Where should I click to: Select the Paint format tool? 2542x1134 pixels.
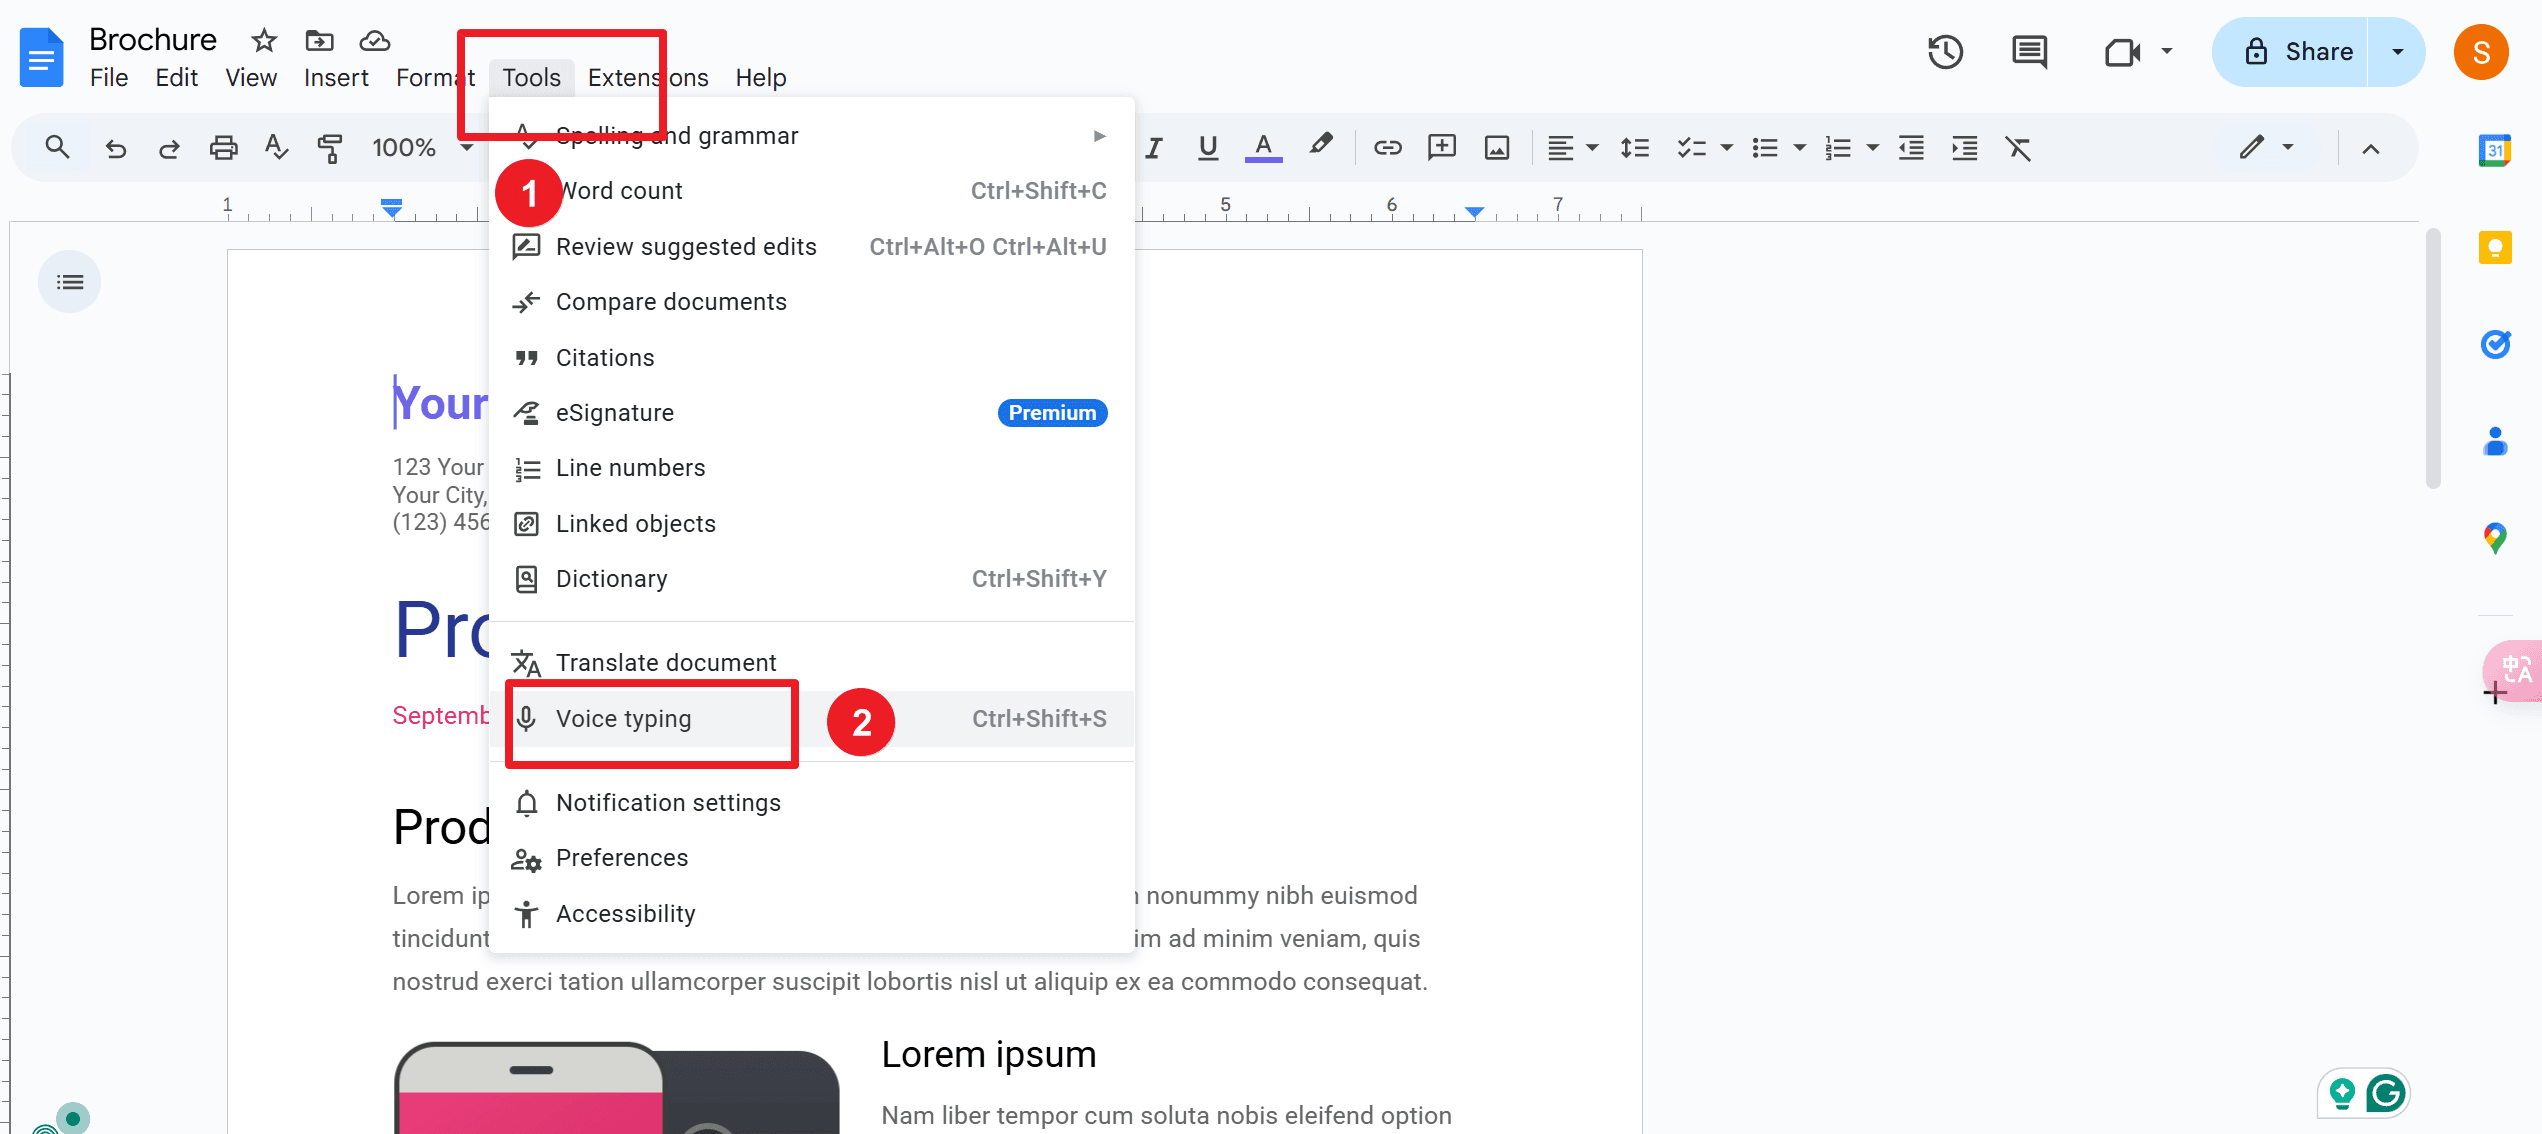pos(330,147)
